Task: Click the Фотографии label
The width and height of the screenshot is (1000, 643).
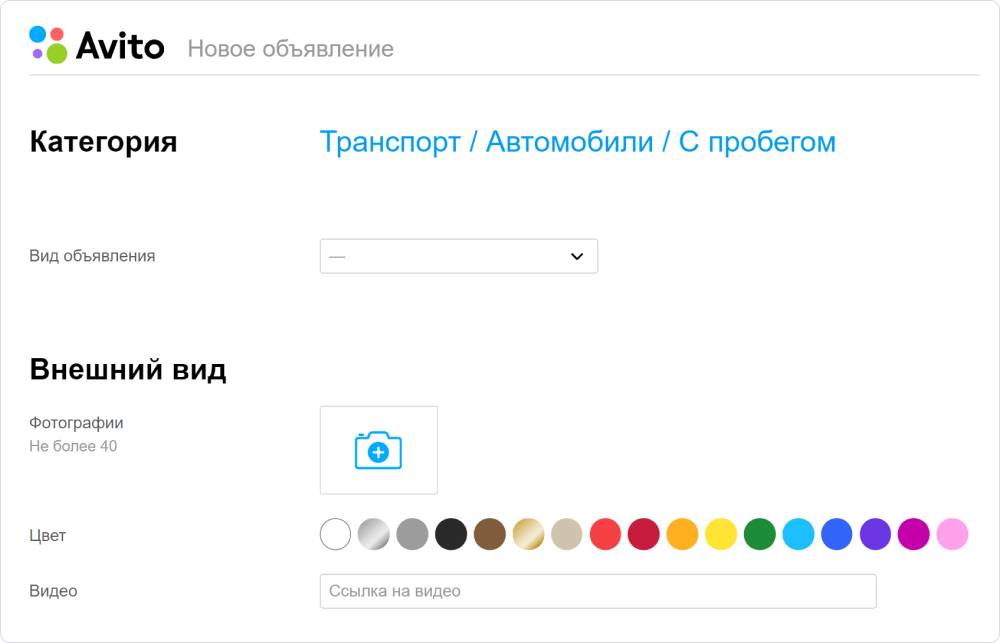Action: (x=77, y=423)
